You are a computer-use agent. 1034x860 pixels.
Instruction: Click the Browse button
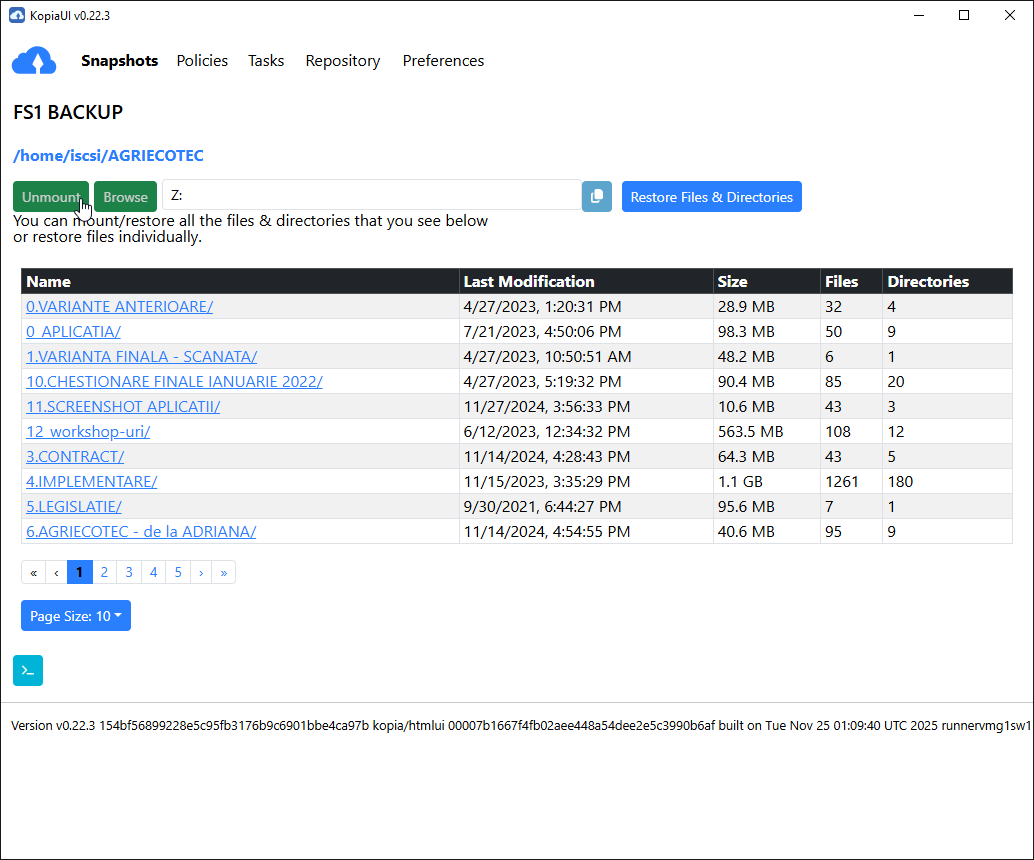pos(125,197)
